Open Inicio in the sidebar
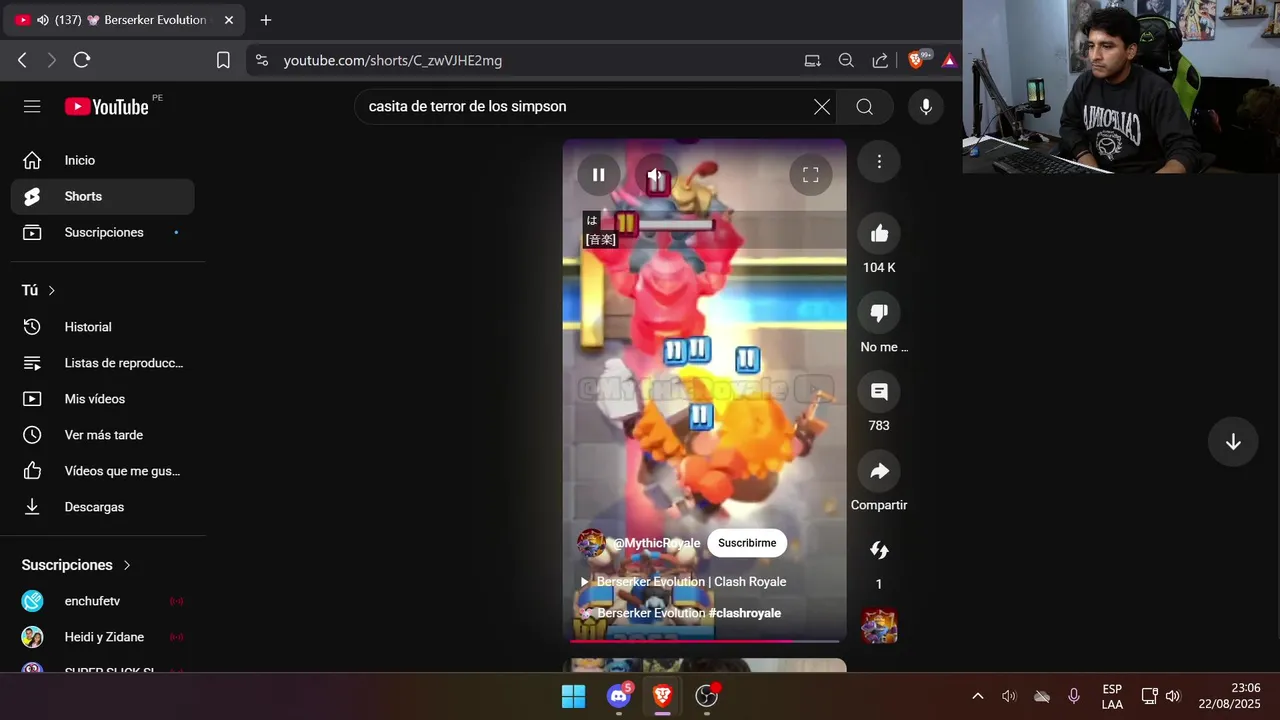 tap(103, 160)
